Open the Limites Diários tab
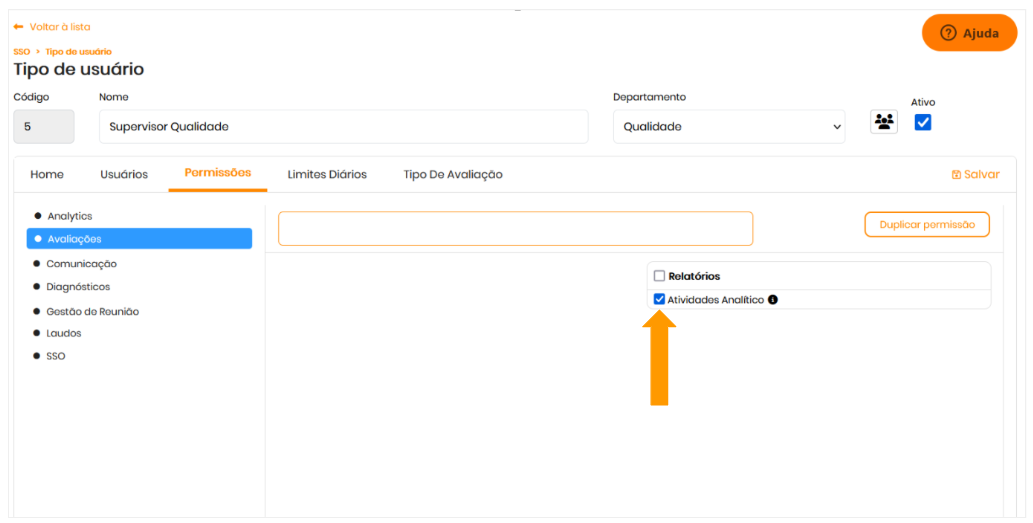 tap(327, 174)
